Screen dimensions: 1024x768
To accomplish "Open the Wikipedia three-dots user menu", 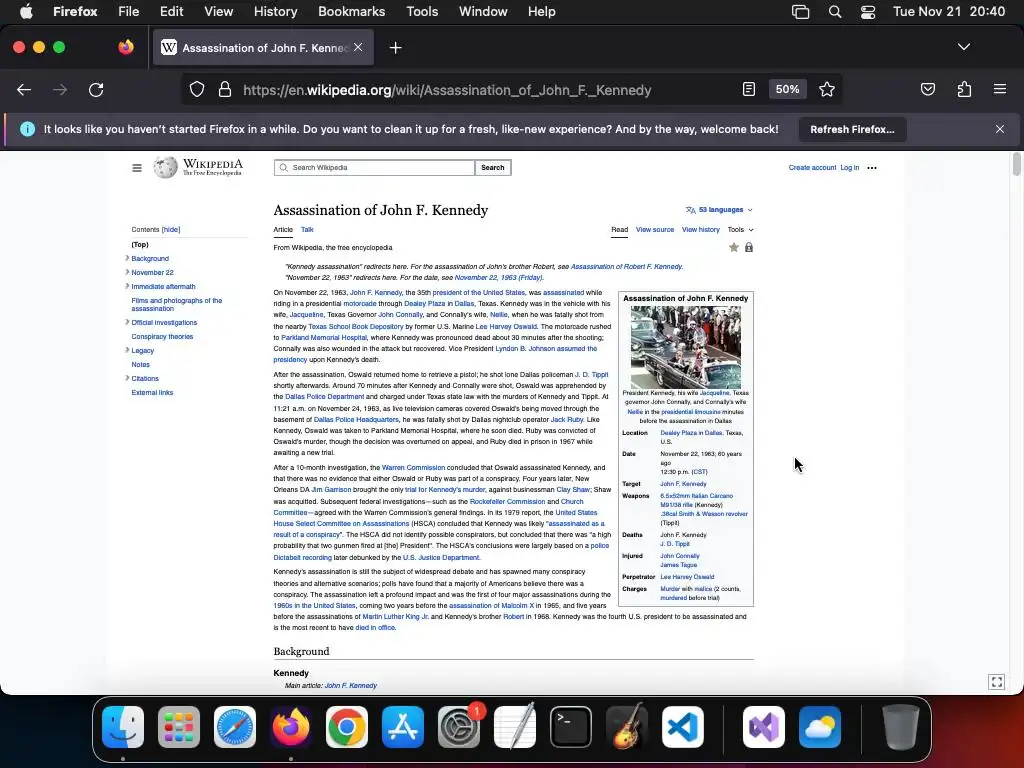I will click(872, 168).
